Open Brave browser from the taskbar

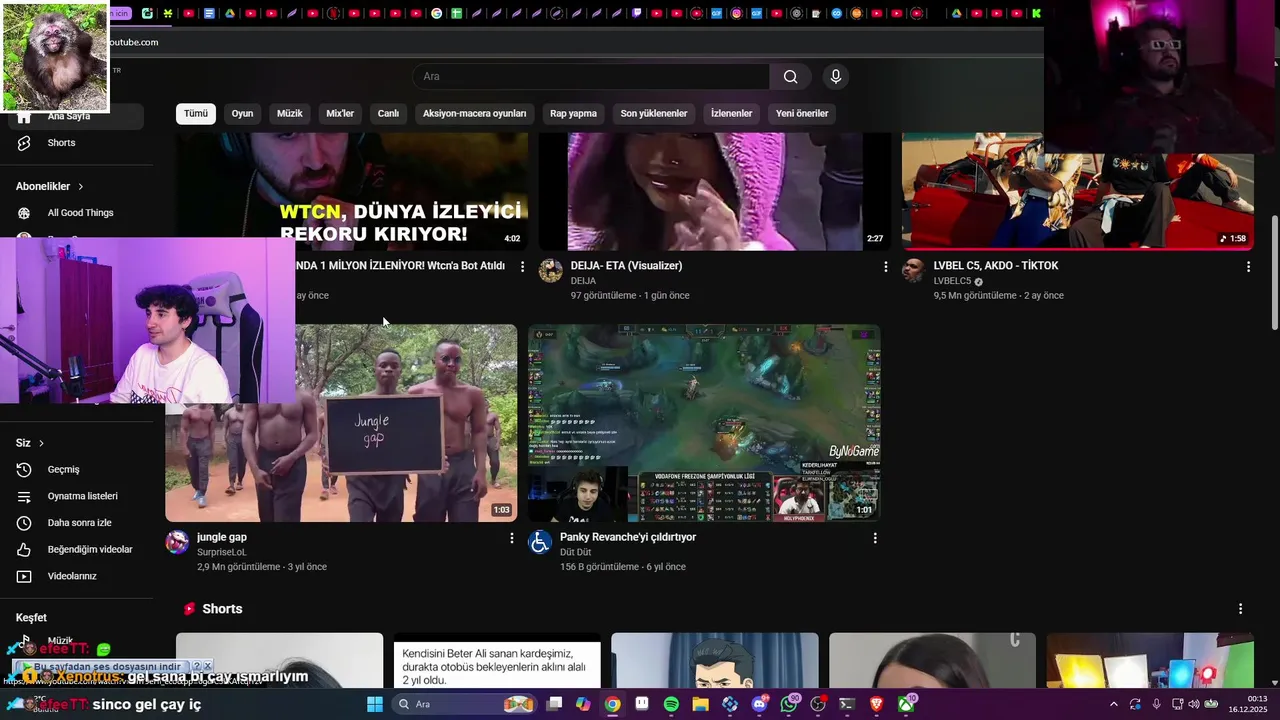pos(877,704)
